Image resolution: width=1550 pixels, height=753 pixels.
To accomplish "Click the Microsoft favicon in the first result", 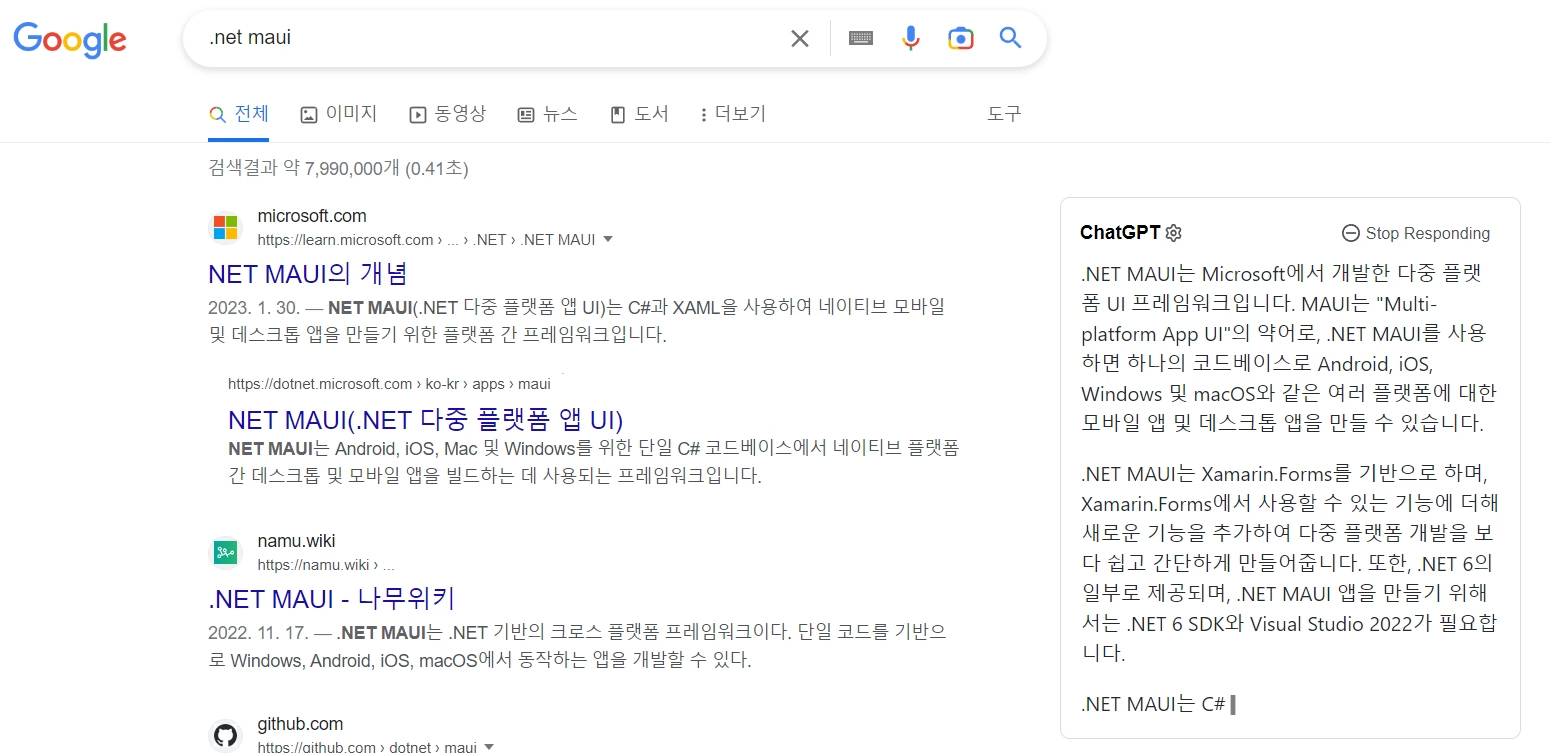I will (x=226, y=227).
